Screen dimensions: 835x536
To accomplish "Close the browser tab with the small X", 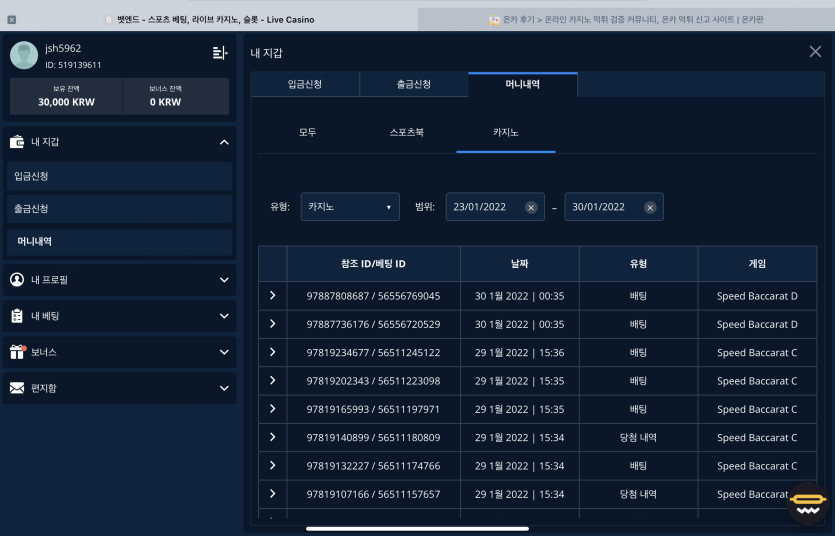I will 12,20.
